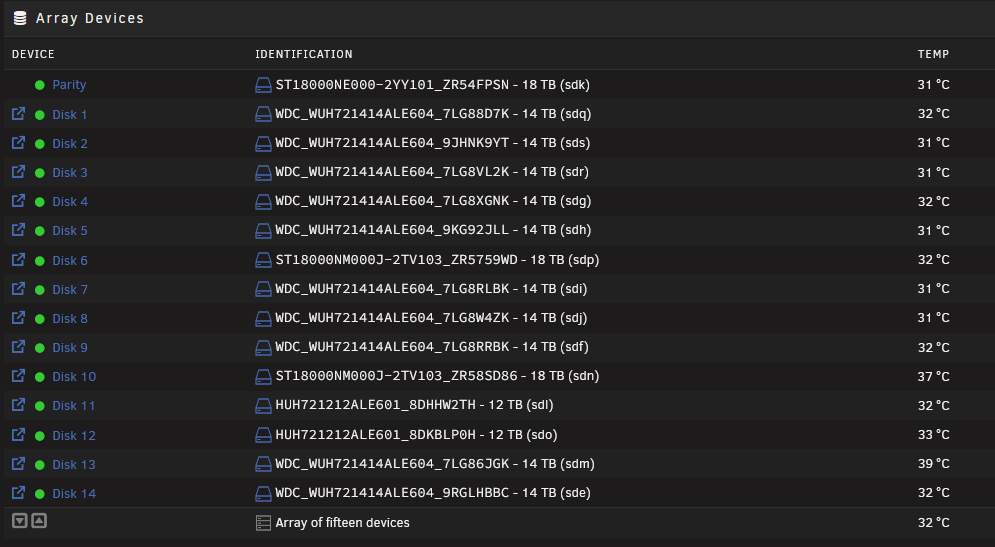Click the green status indicator of Disk 13
The height and width of the screenshot is (547, 995).
[x=40, y=465]
